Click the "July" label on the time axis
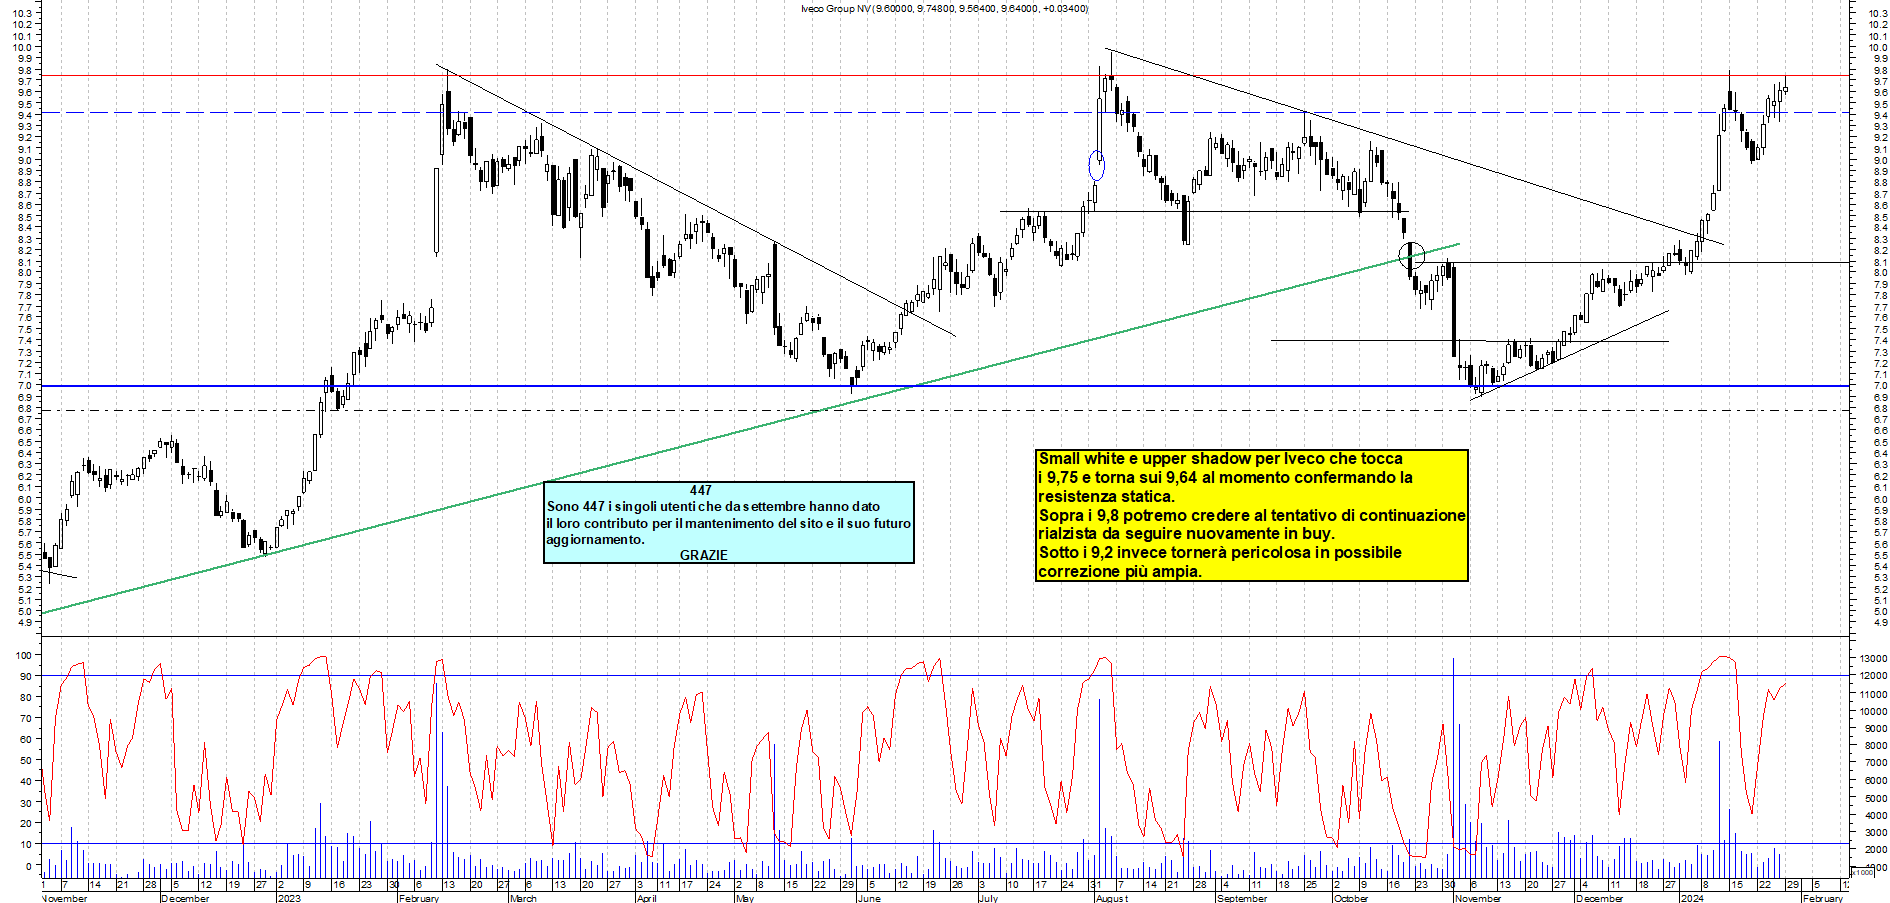Screen dimensions: 1890x903 [x=988, y=898]
